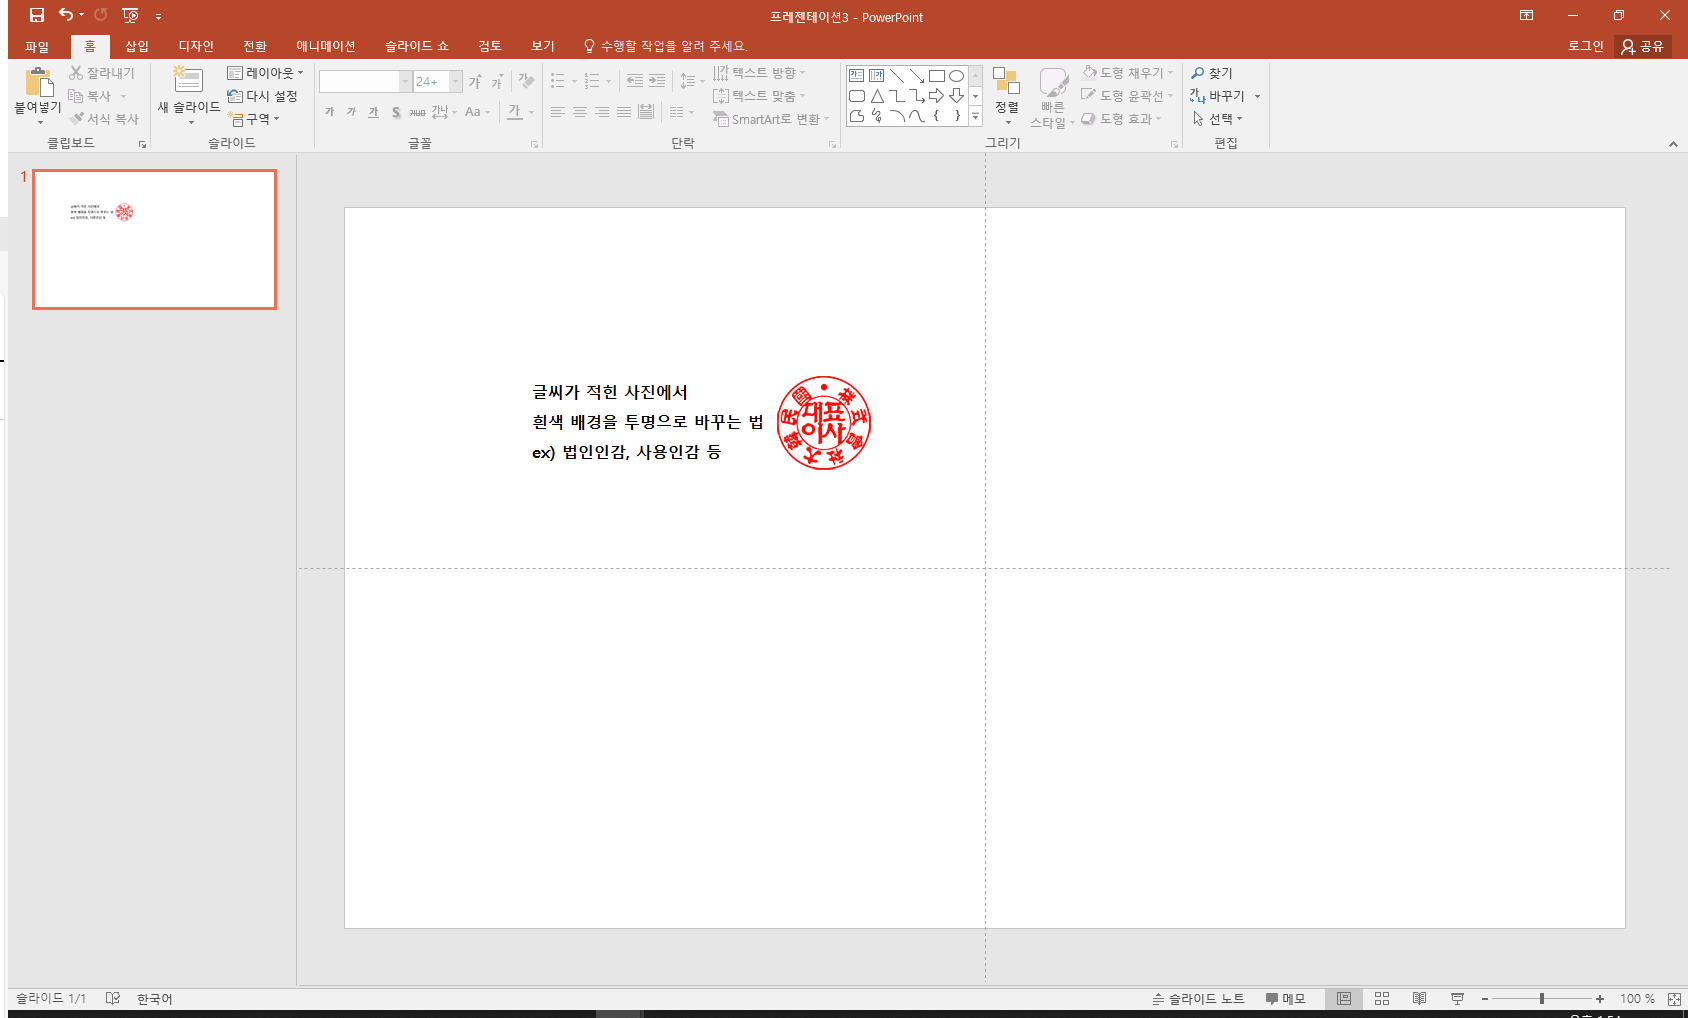Image resolution: width=1688 pixels, height=1018 pixels.
Task: Select the slide 1 thumbnail
Action: point(155,239)
